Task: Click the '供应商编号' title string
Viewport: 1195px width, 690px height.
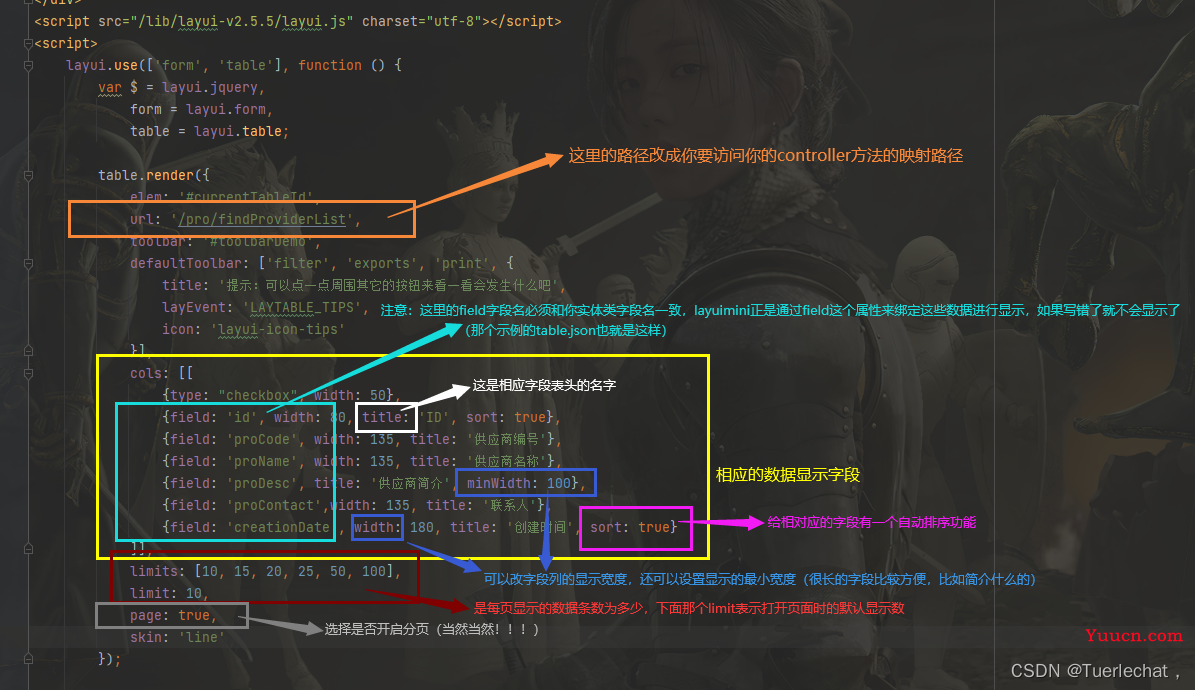Action: tap(506, 439)
